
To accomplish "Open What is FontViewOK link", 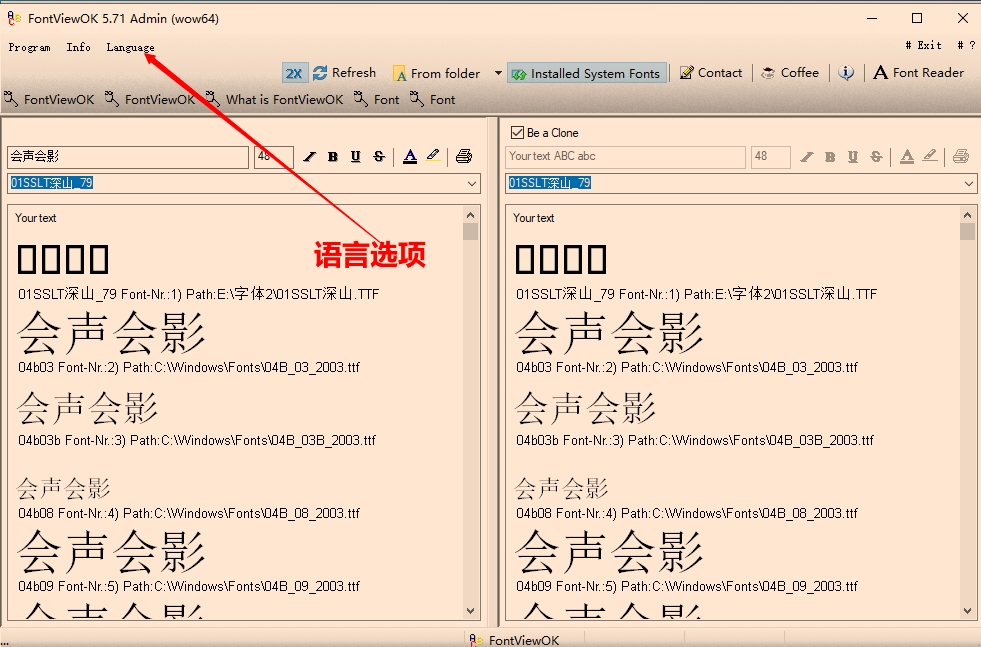I will (275, 99).
